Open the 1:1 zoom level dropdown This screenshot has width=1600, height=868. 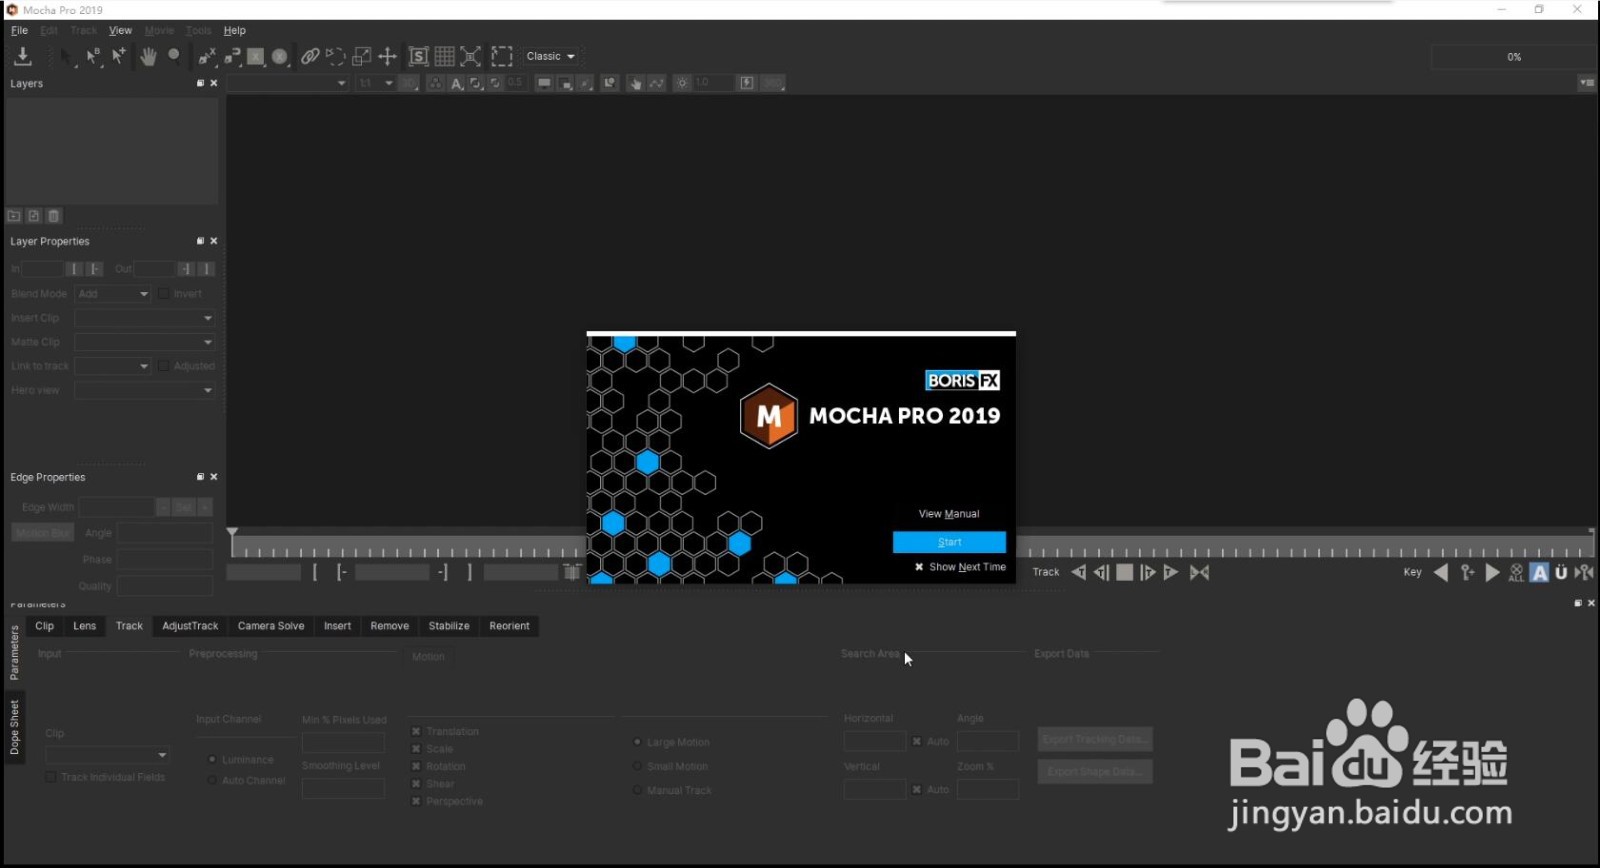[x=376, y=83]
